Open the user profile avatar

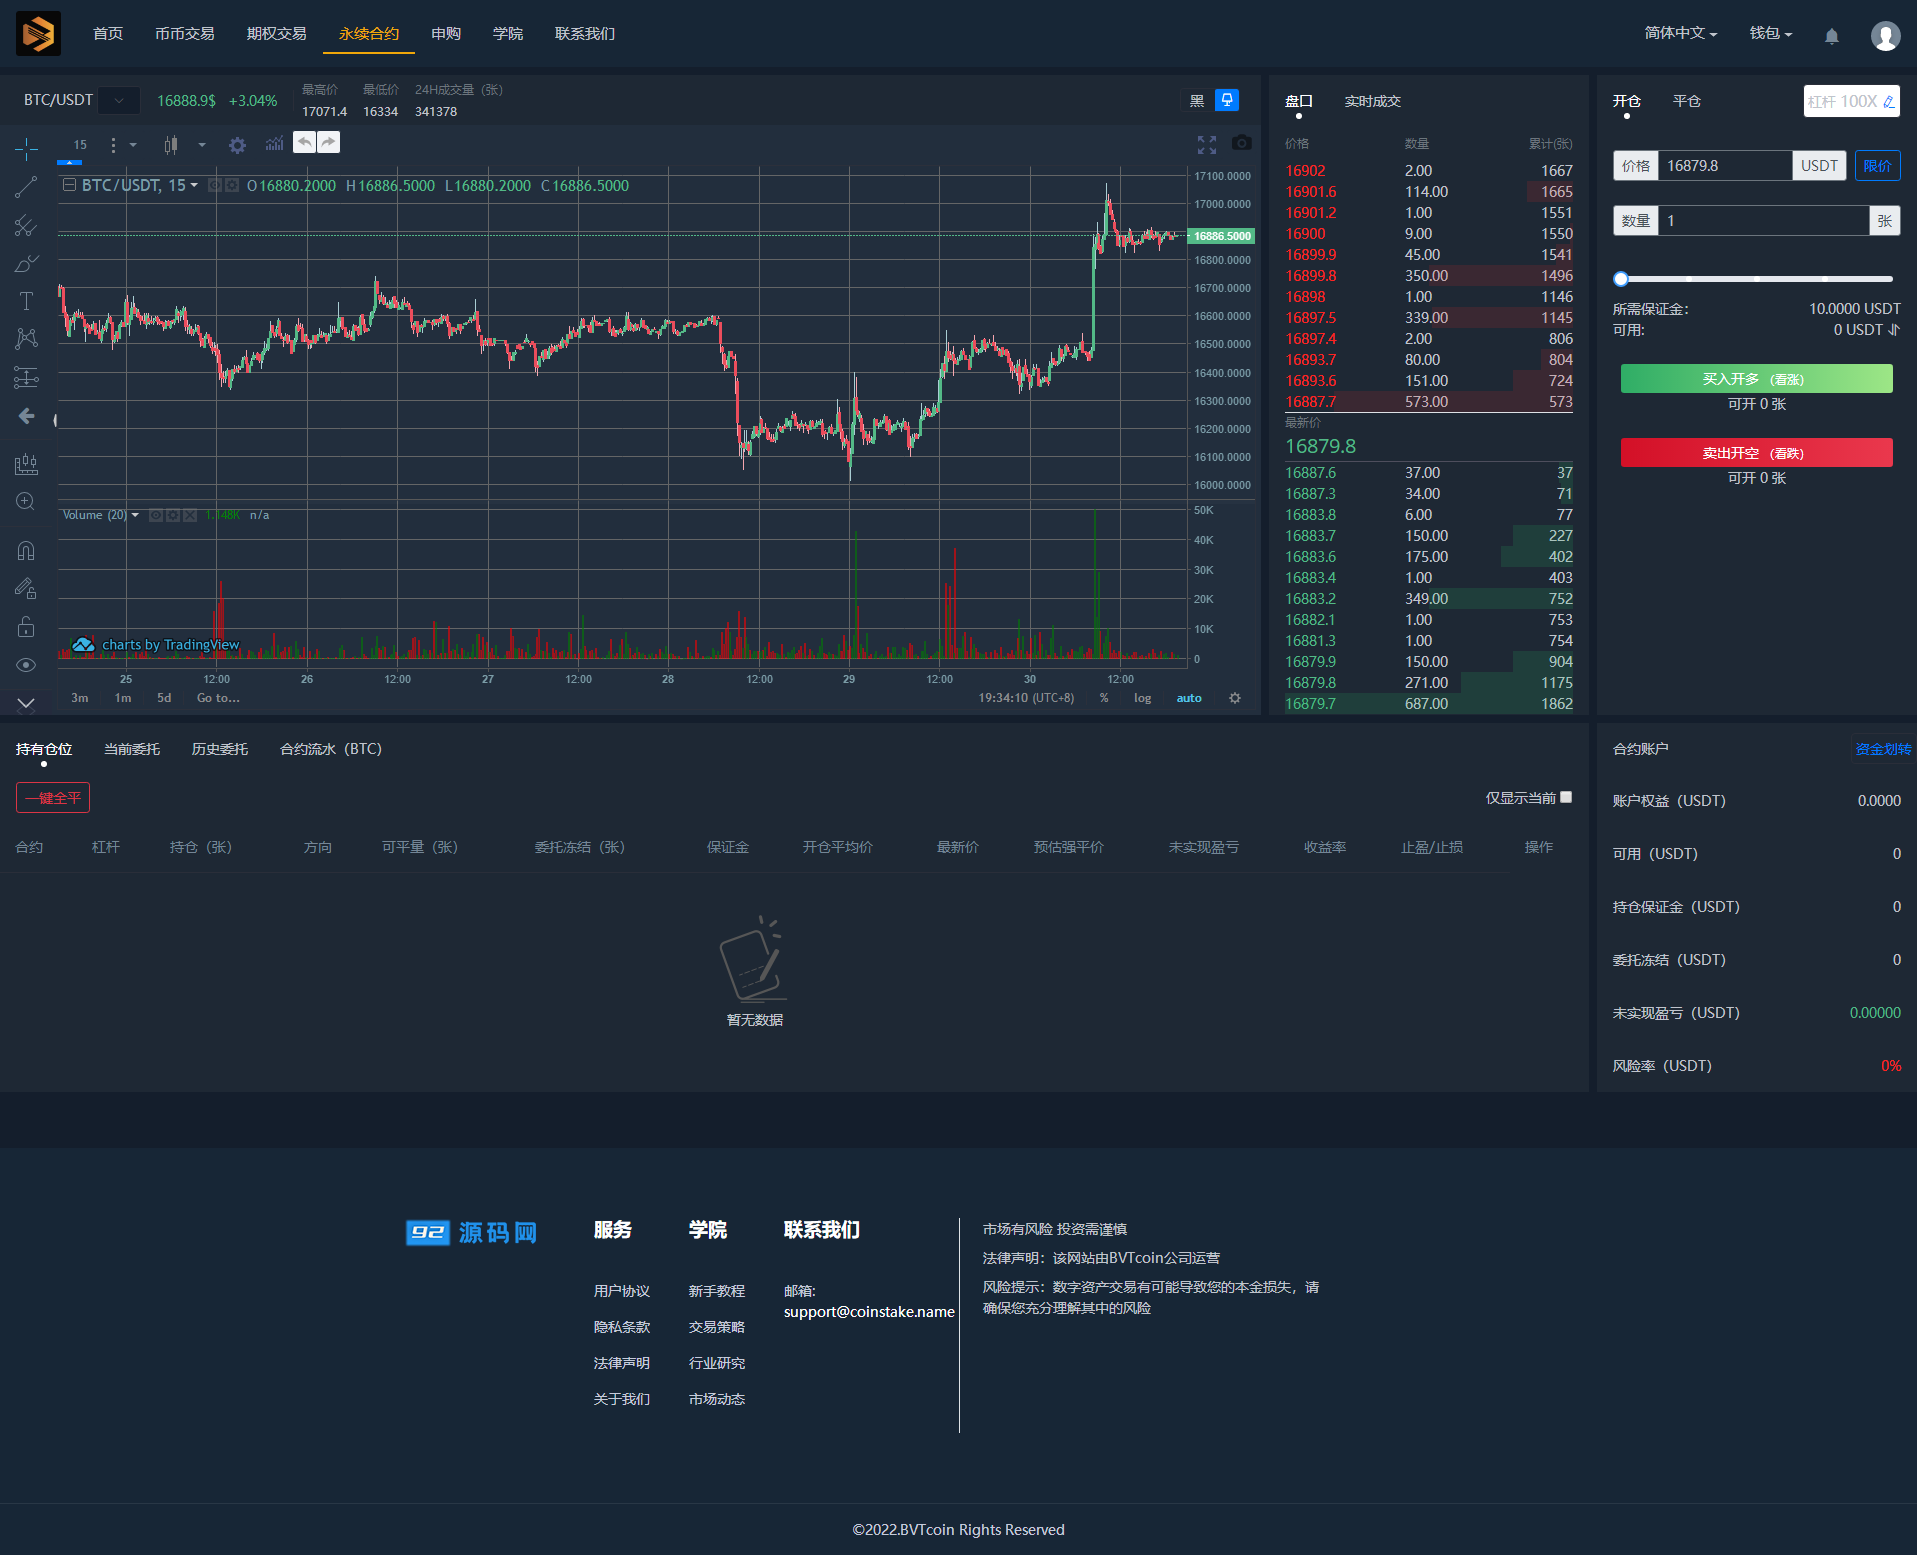(1886, 36)
